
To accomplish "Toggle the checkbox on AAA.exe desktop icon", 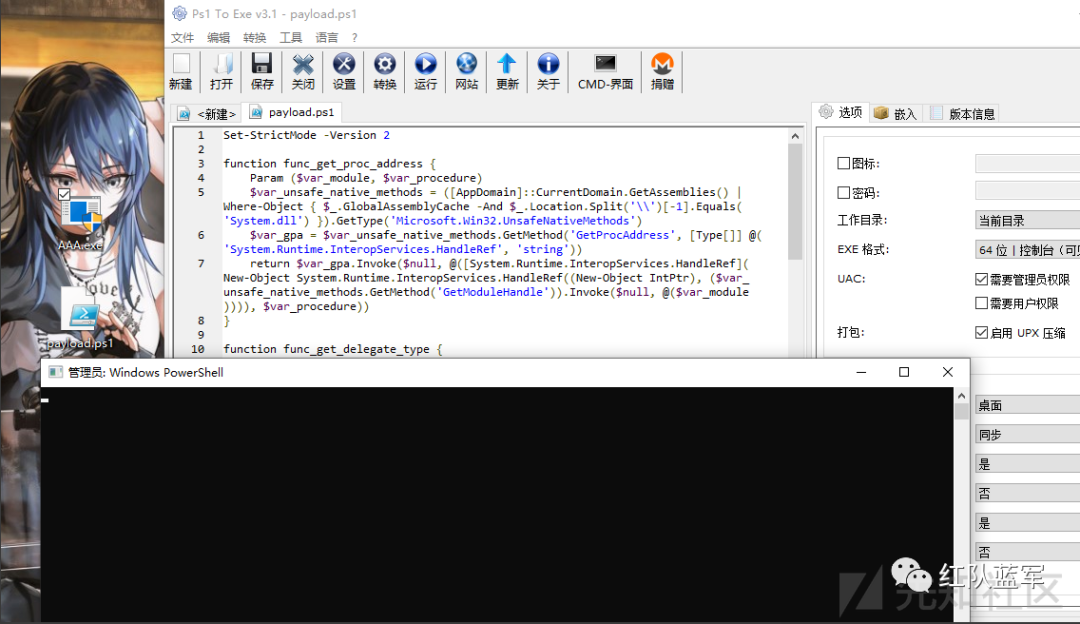I will coord(64,195).
